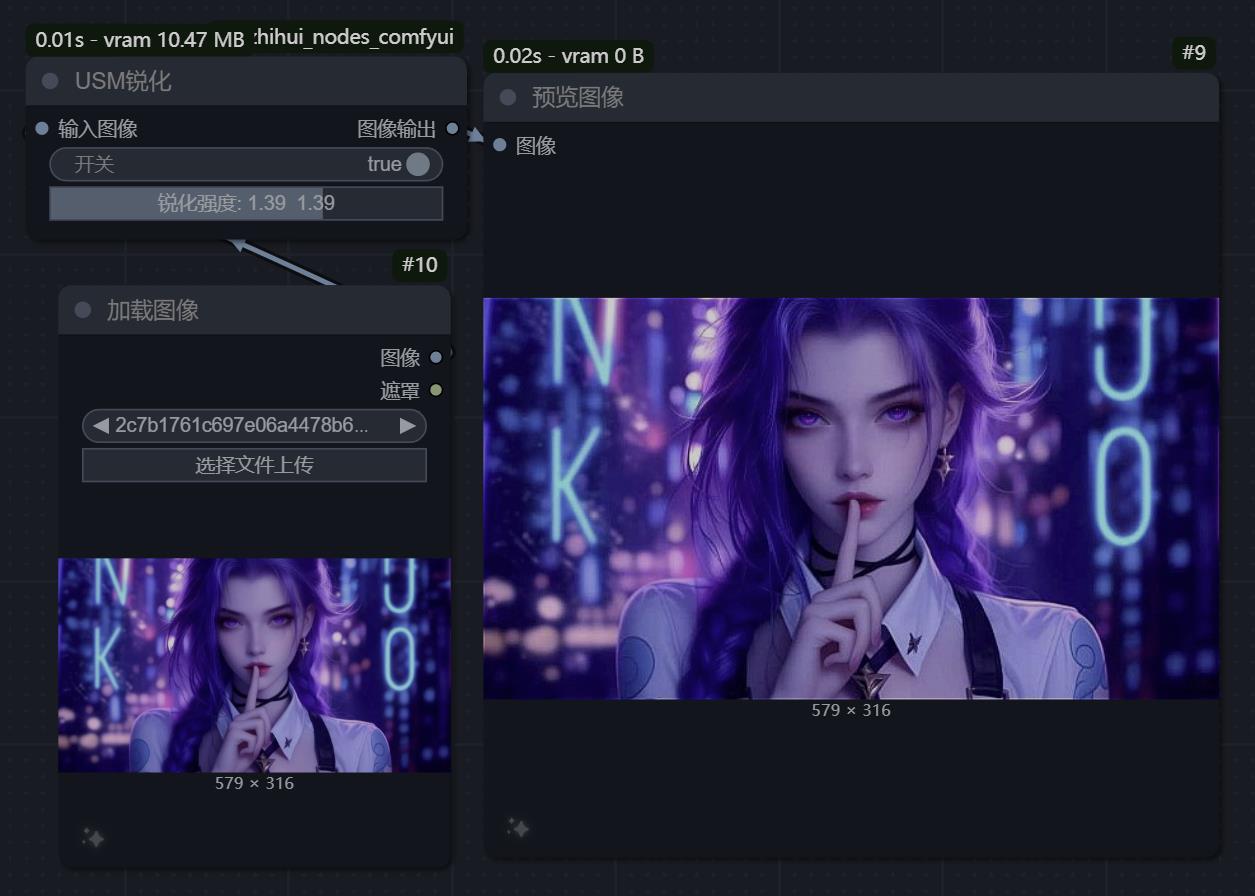Click the #10 node badge
Viewport: 1255px width, 896px height.
[420, 265]
